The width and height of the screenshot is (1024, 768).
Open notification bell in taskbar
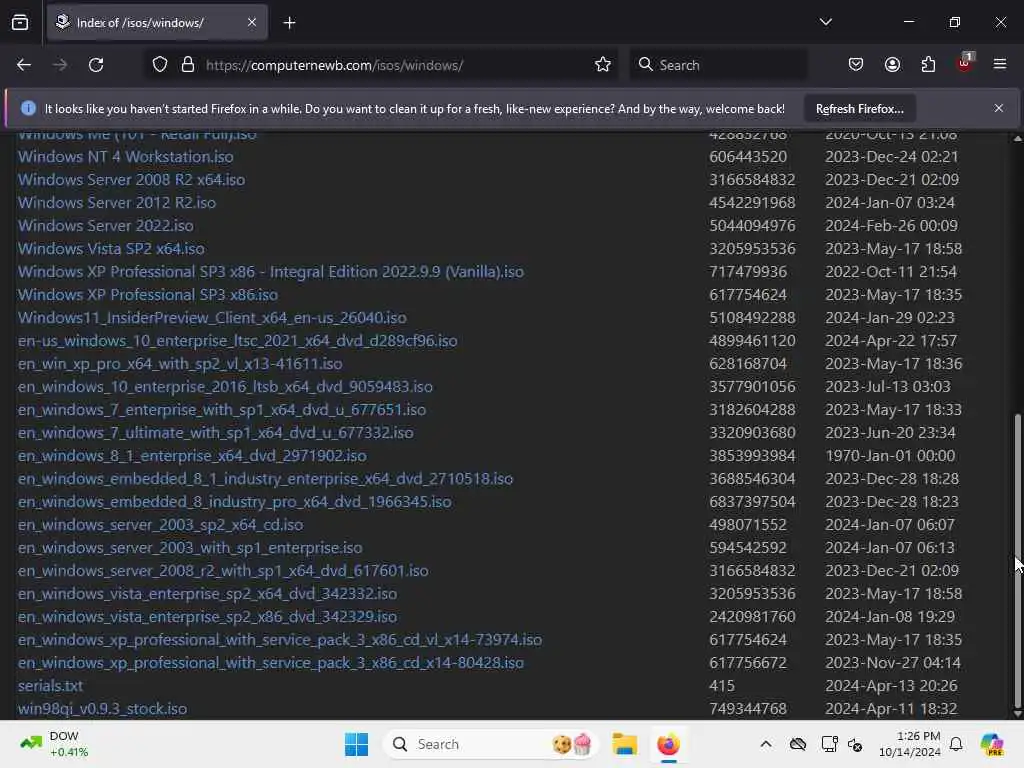coord(956,744)
